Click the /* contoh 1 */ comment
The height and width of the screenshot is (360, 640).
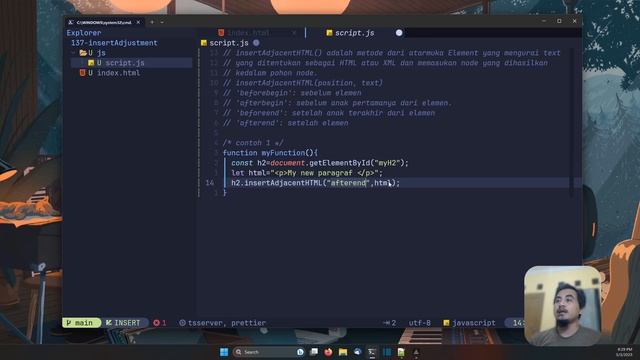tap(253, 143)
